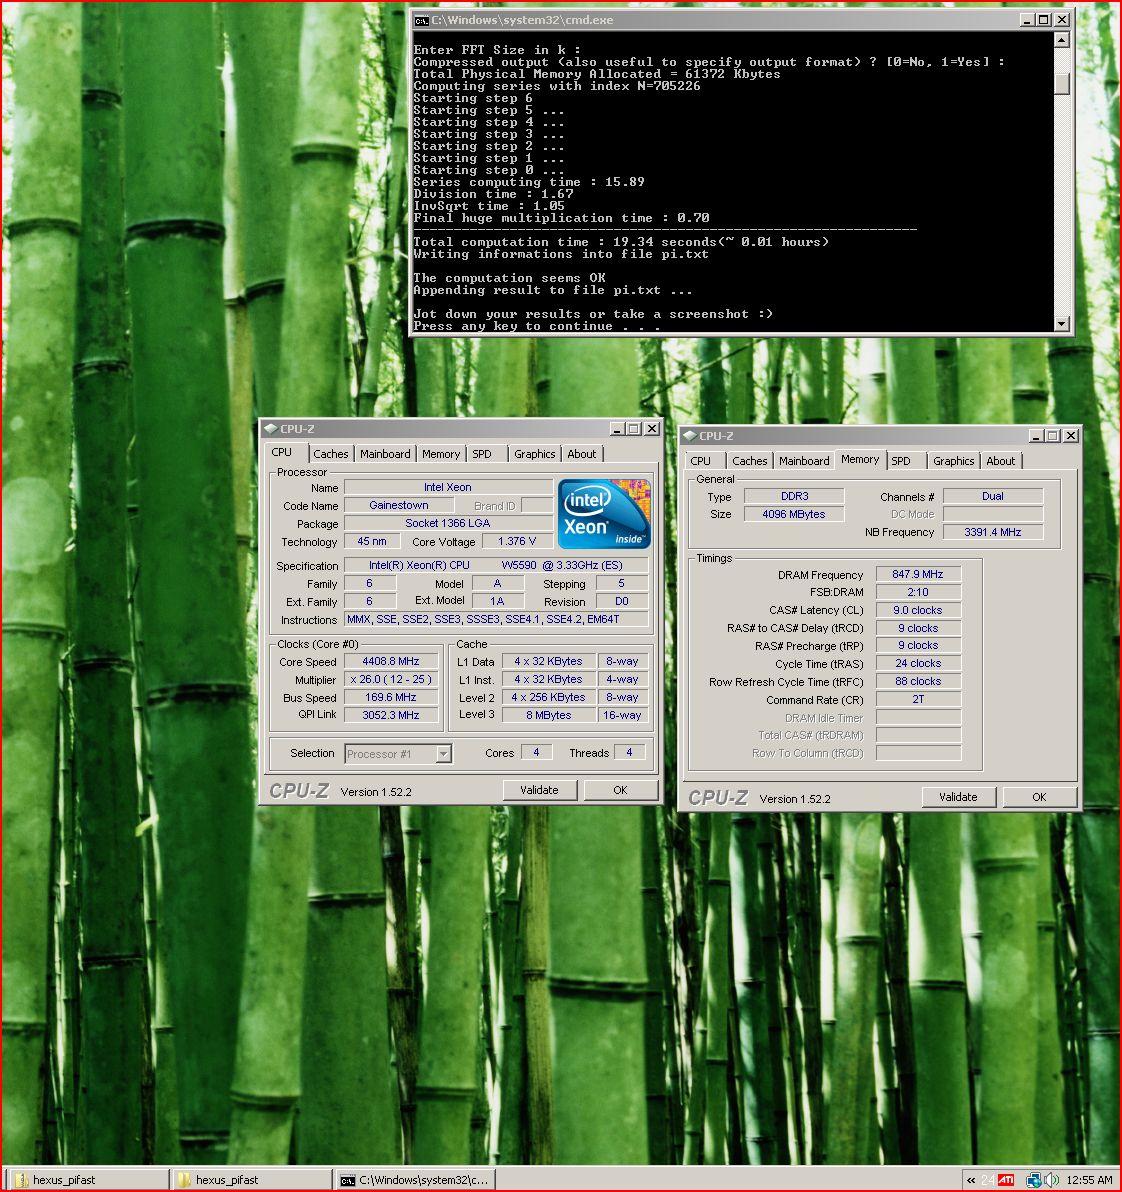Click the left CPU-Z window's title icon
This screenshot has width=1122, height=1192.
pyautogui.click(x=270, y=429)
